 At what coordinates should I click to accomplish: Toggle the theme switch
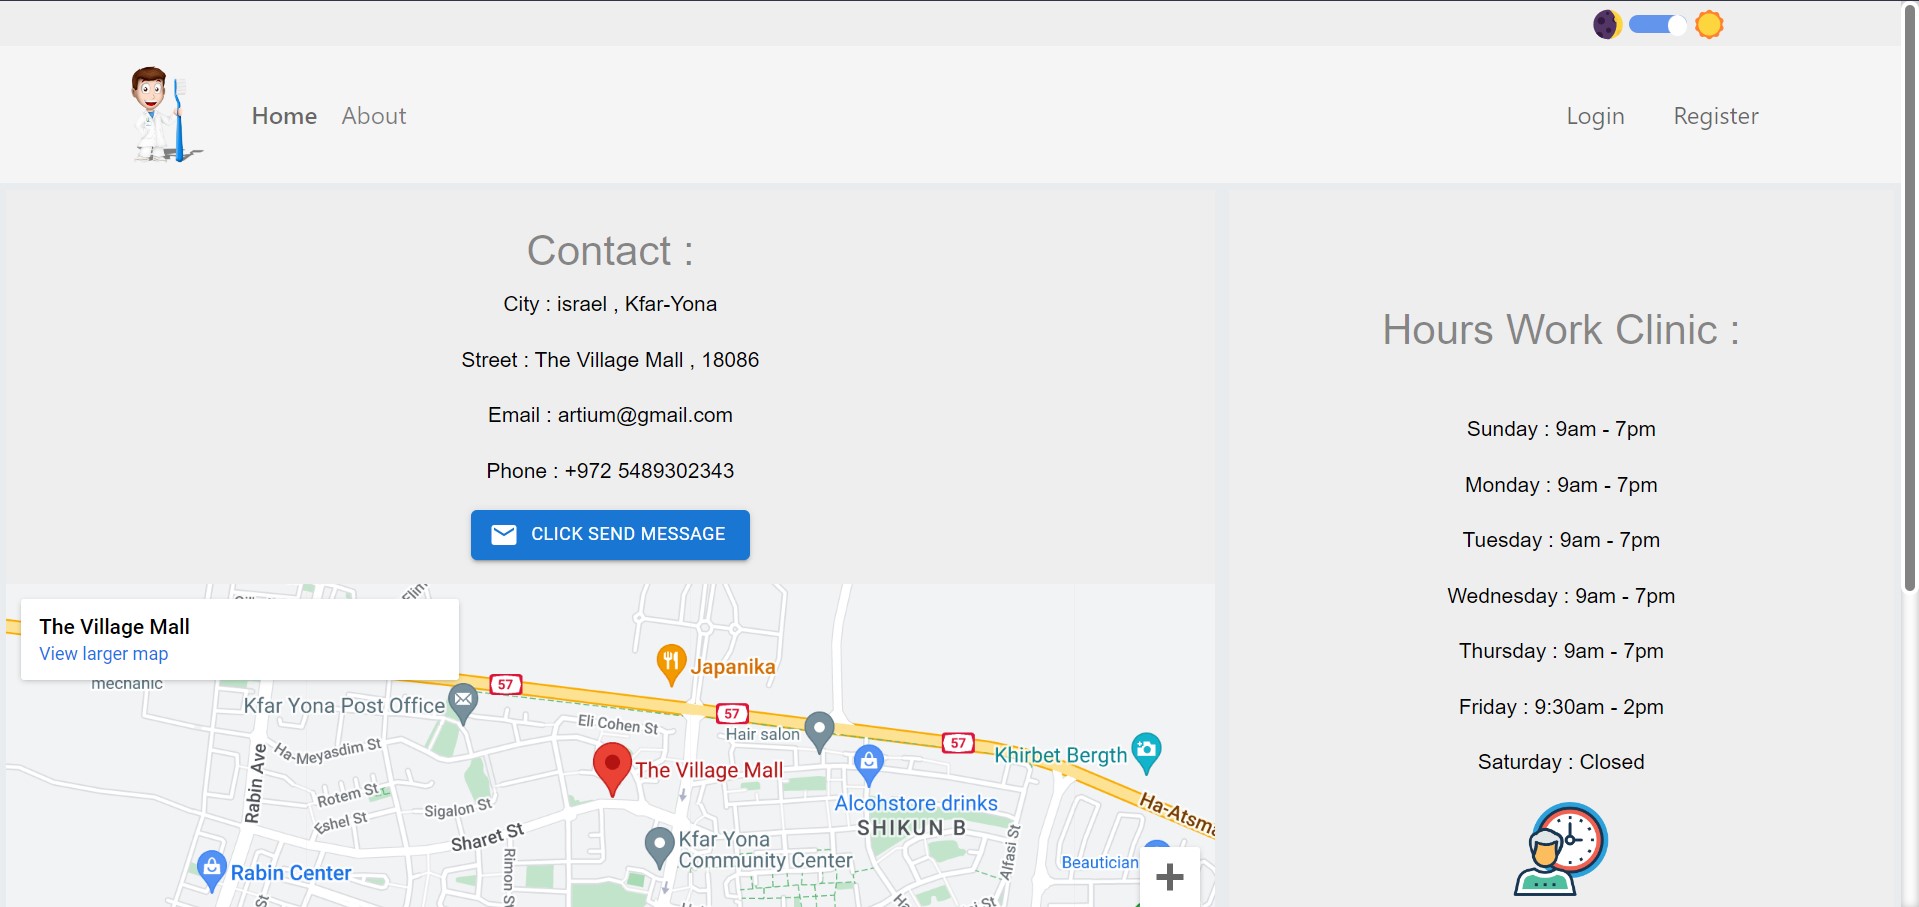pos(1657,23)
